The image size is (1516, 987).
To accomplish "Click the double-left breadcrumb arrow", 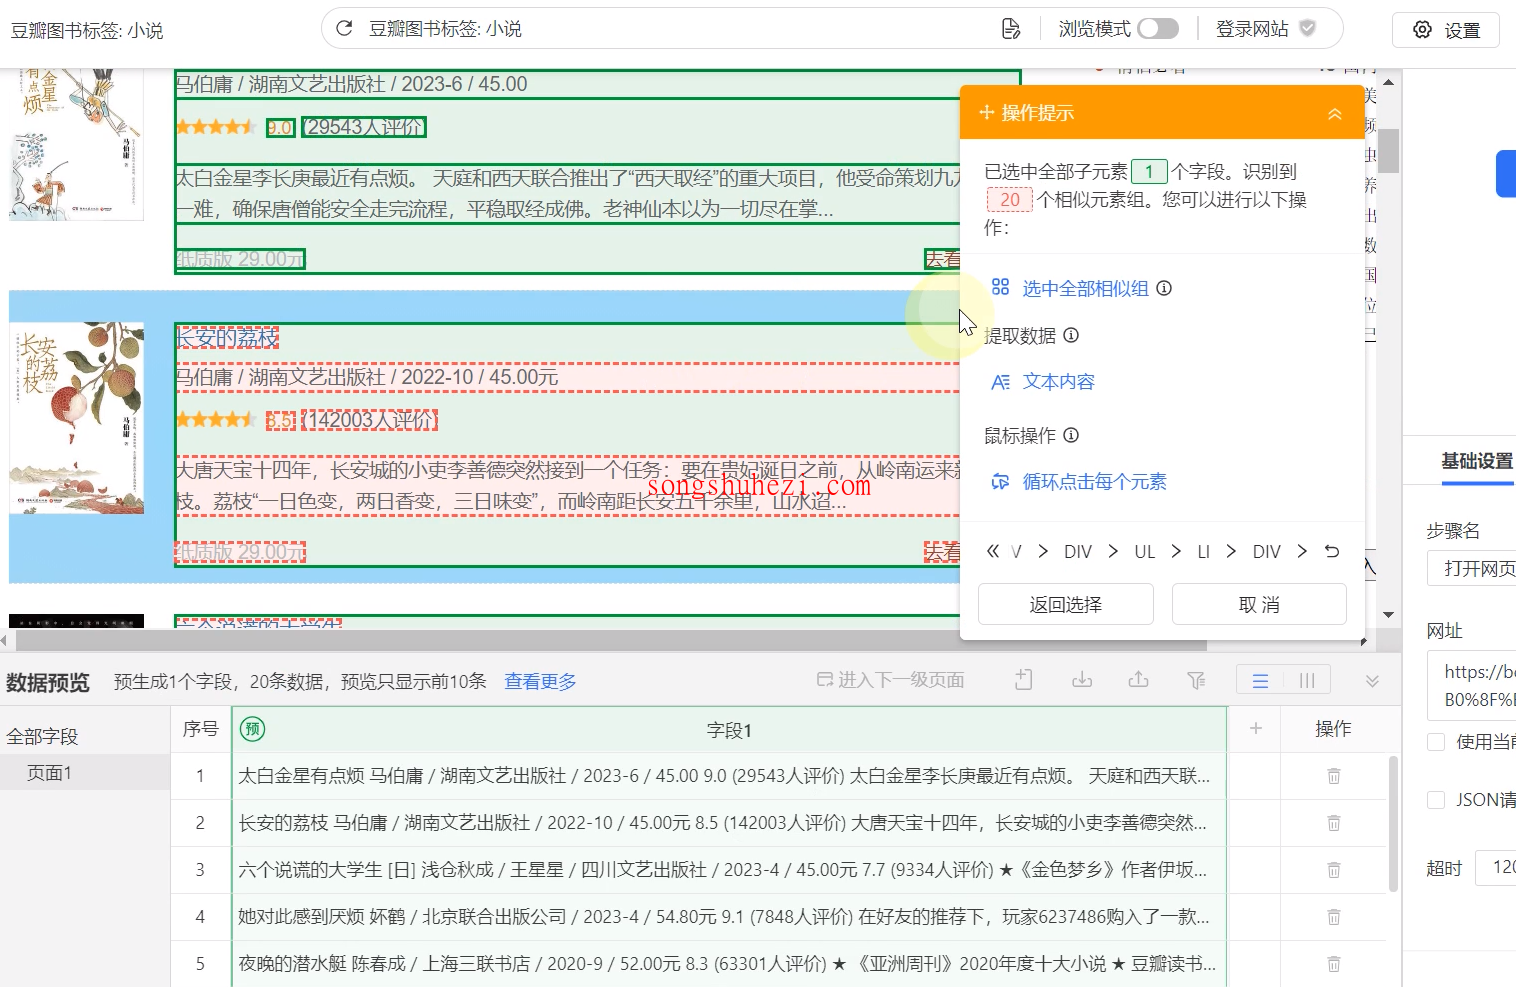I will tap(992, 551).
